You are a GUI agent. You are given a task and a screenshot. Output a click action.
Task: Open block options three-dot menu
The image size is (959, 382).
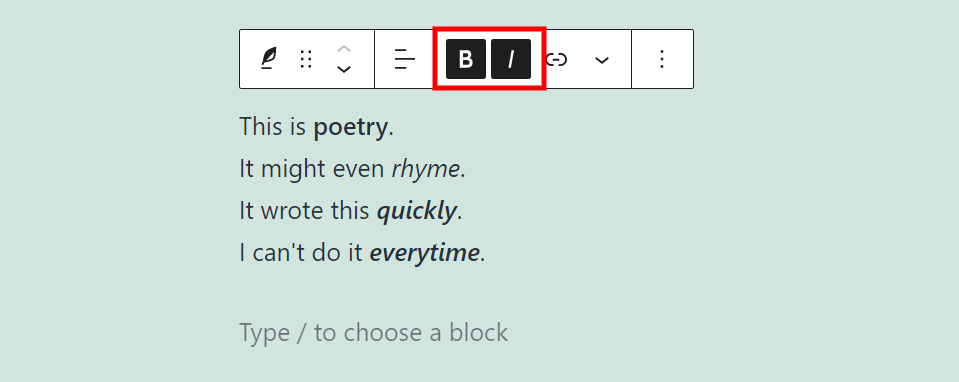coord(662,59)
